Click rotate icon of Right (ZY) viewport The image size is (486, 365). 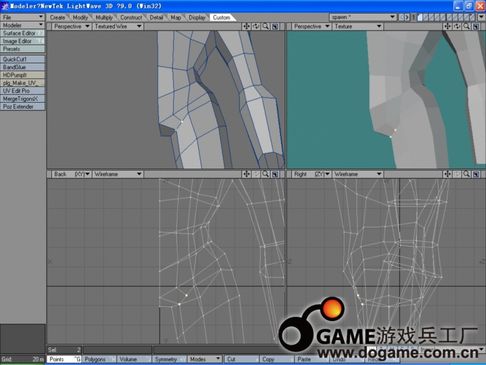pos(457,174)
